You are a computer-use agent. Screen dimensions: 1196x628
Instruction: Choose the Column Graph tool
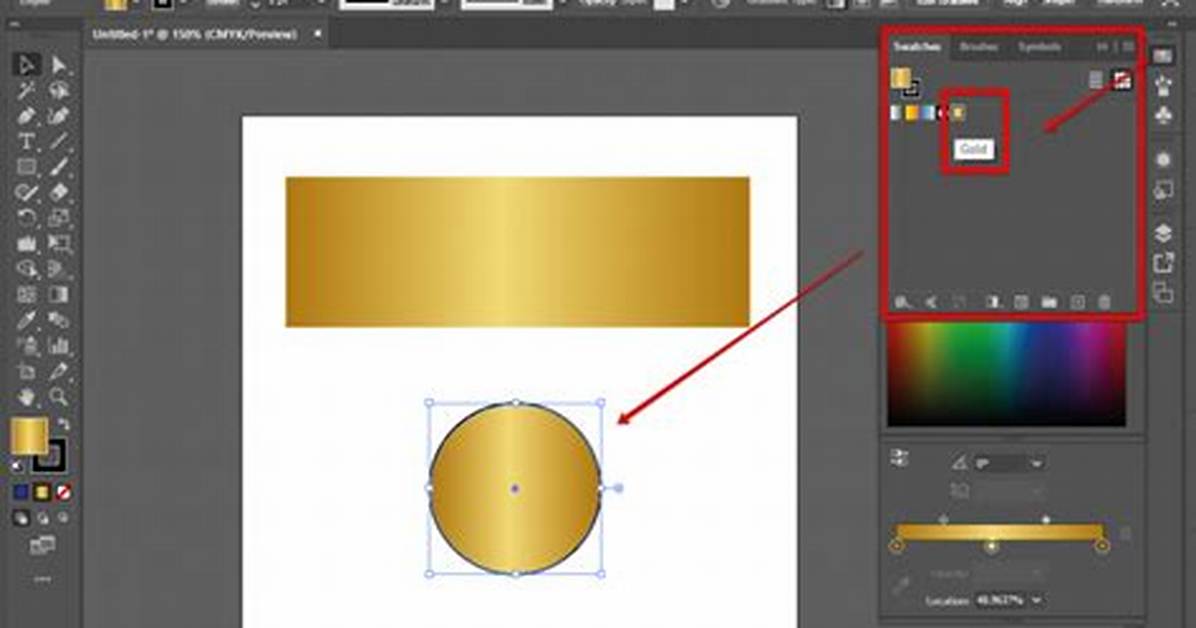(x=59, y=346)
